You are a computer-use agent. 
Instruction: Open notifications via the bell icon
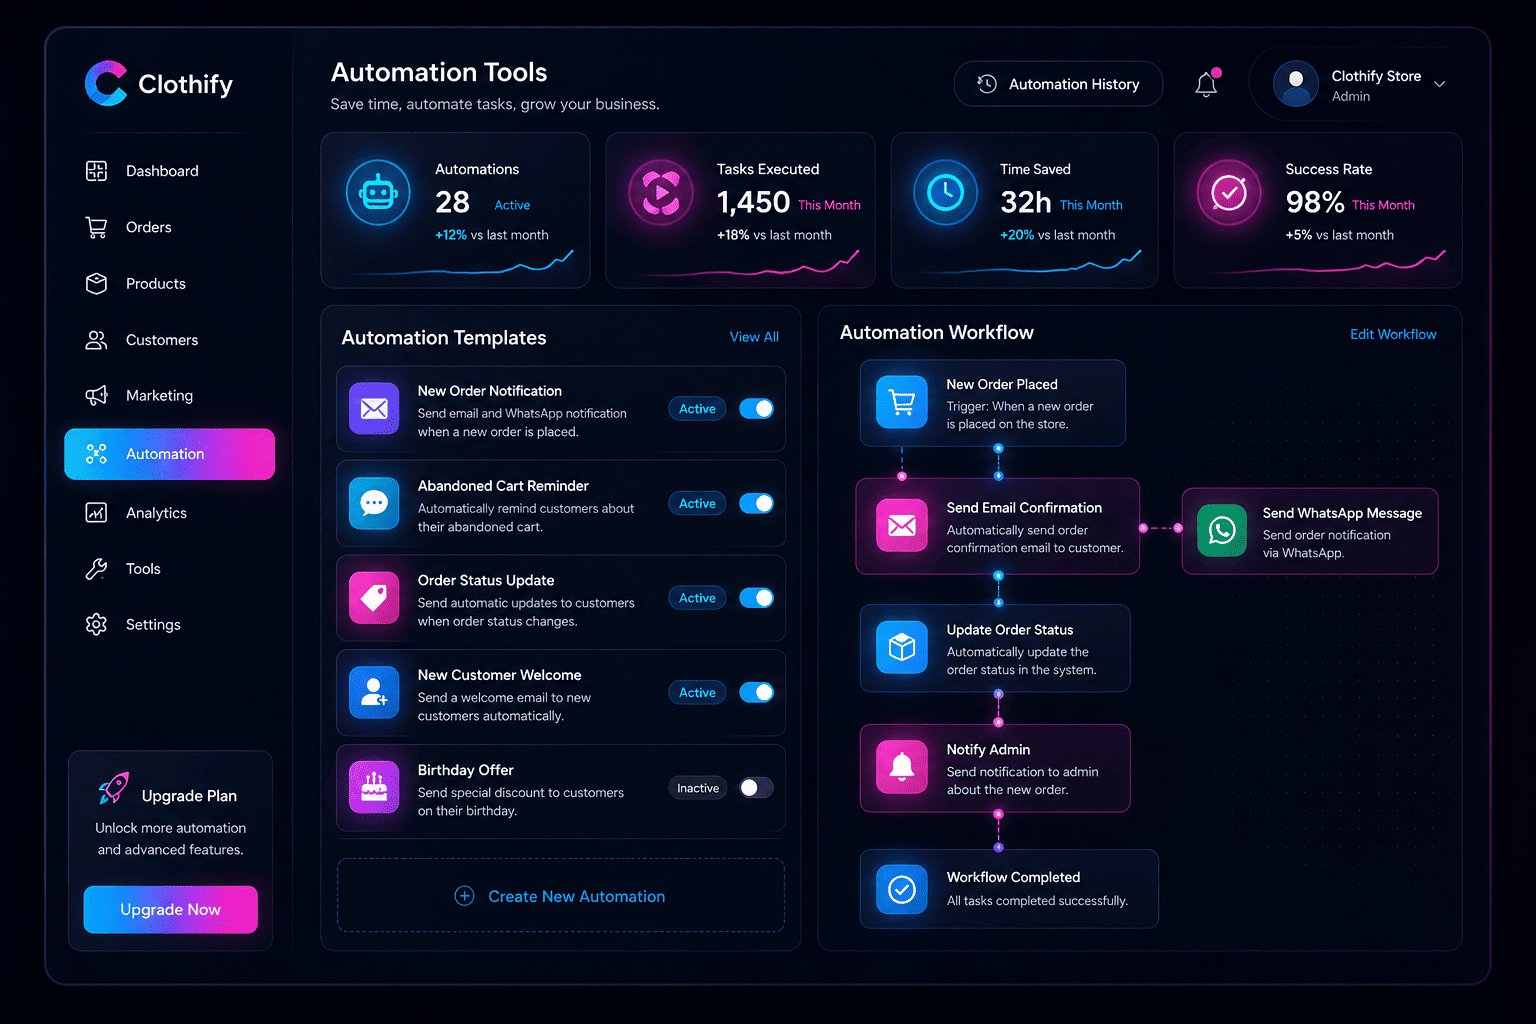click(1206, 85)
